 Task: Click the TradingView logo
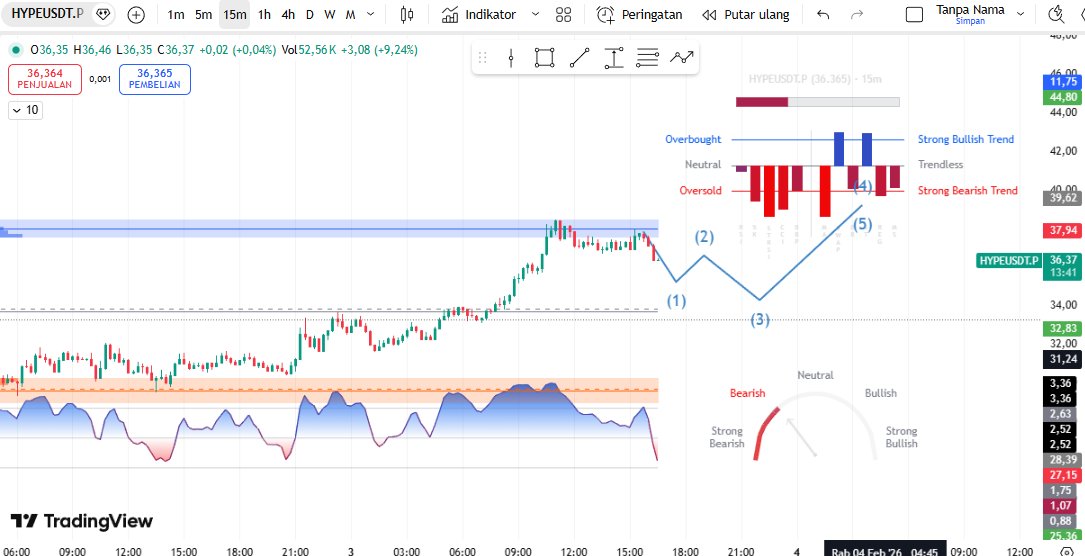click(x=81, y=521)
